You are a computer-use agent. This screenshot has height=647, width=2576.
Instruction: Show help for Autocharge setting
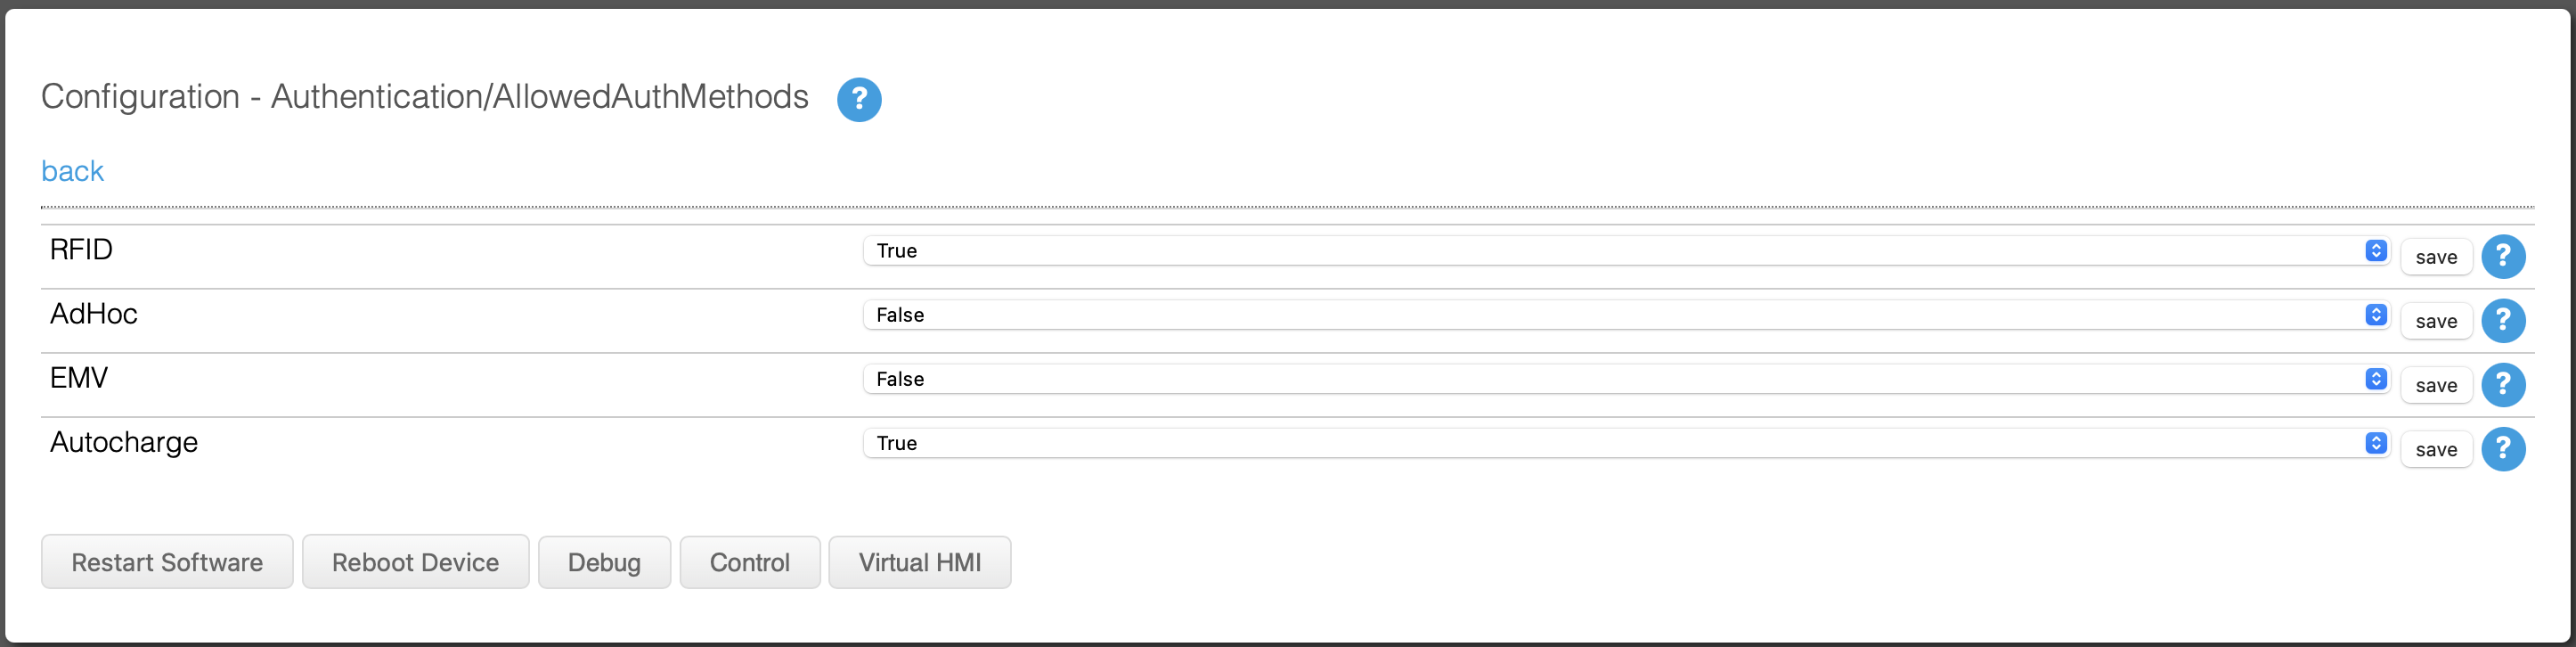[x=2503, y=449]
